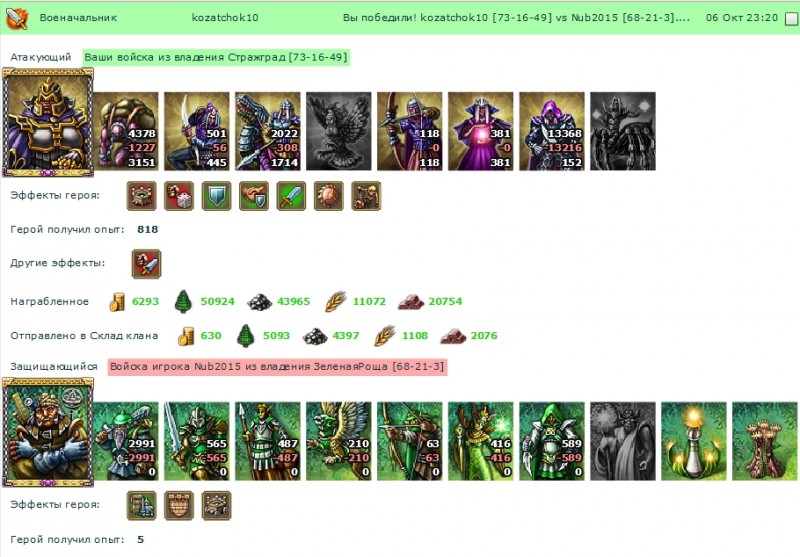Select the dice hero effect icon
This screenshot has height=557, width=800.
click(x=179, y=196)
